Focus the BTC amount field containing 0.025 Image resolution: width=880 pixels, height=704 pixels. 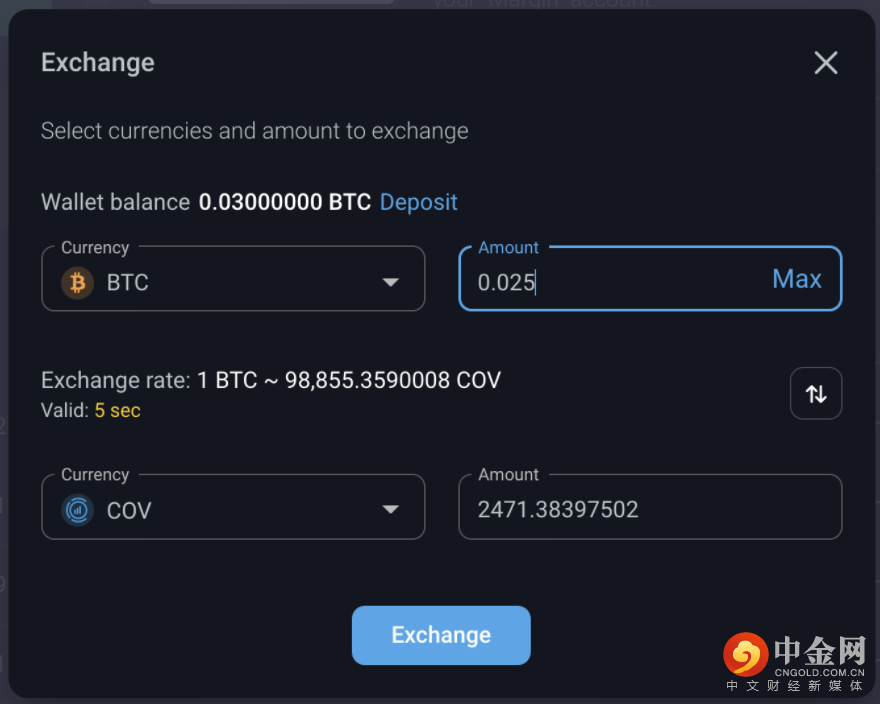[x=610, y=282]
